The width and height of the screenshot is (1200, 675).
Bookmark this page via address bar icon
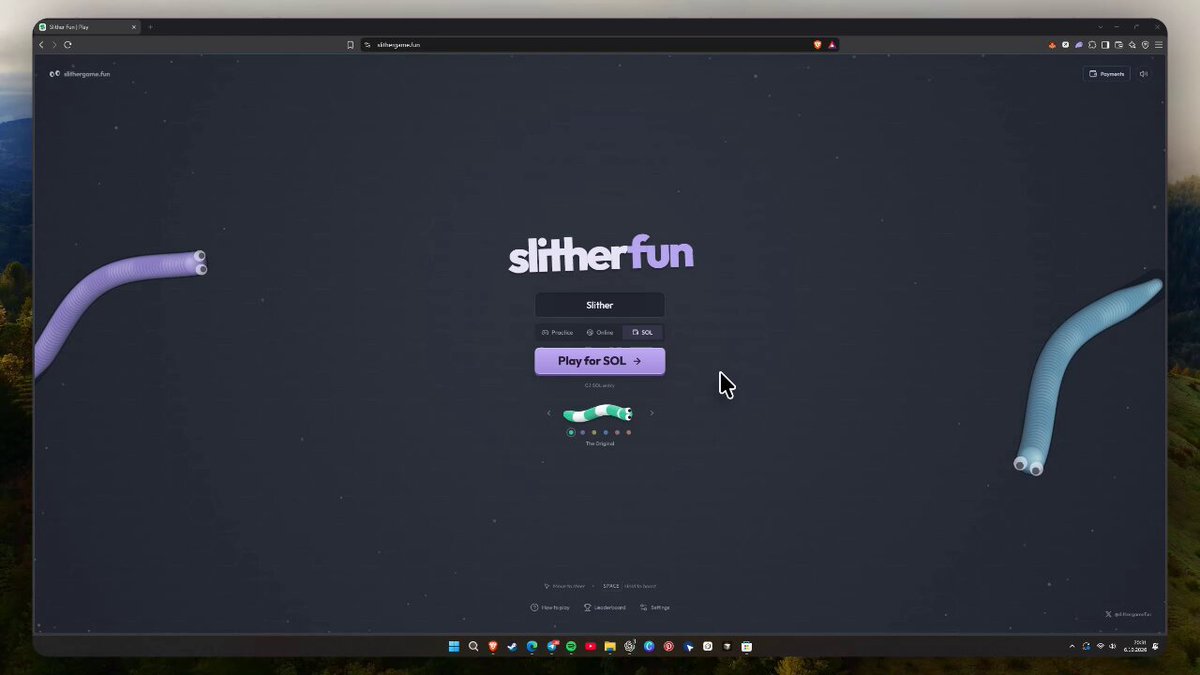pyautogui.click(x=350, y=45)
